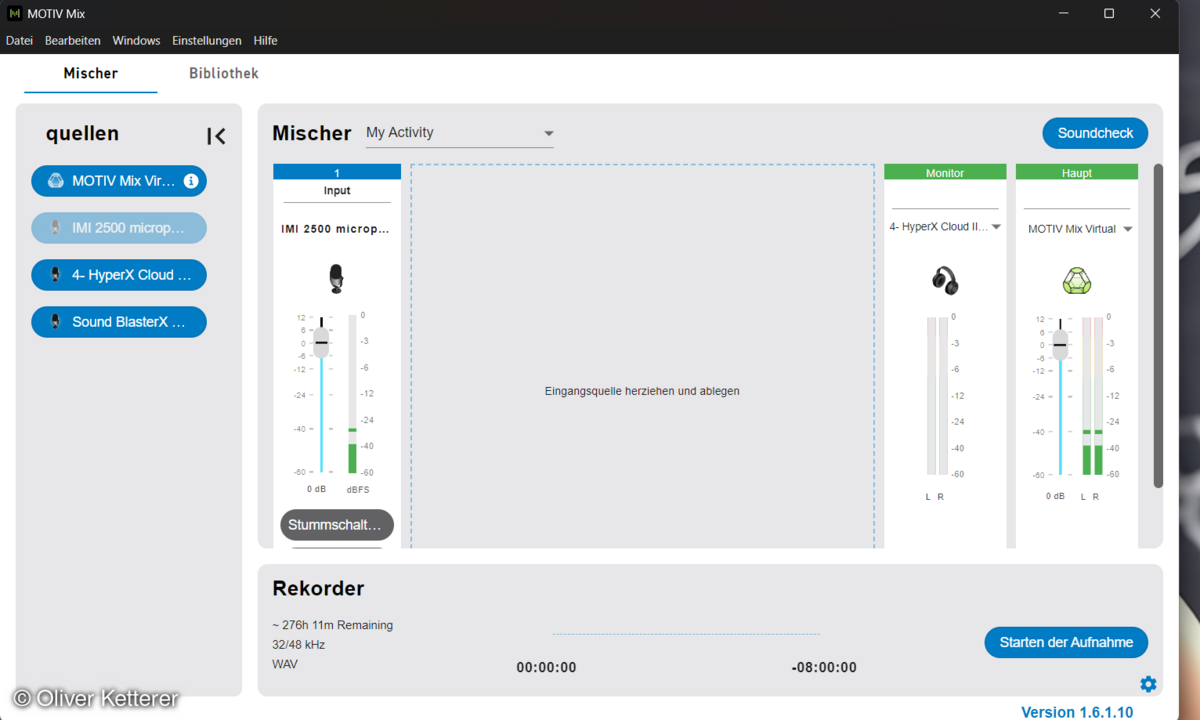Viewport: 1200px width, 720px height.
Task: Open the Datei menu
Action: coord(19,41)
